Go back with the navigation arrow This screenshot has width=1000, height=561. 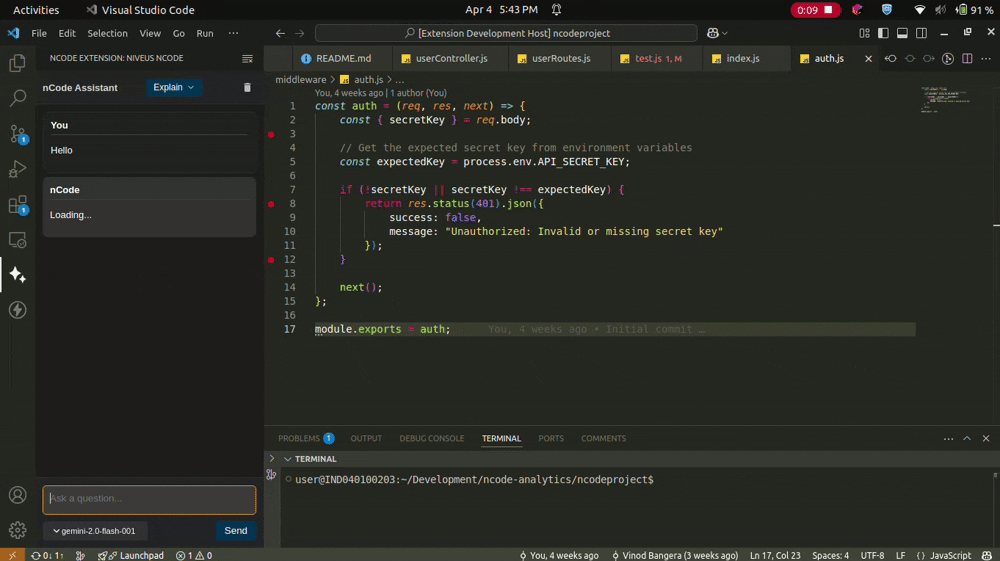pyautogui.click(x=280, y=33)
